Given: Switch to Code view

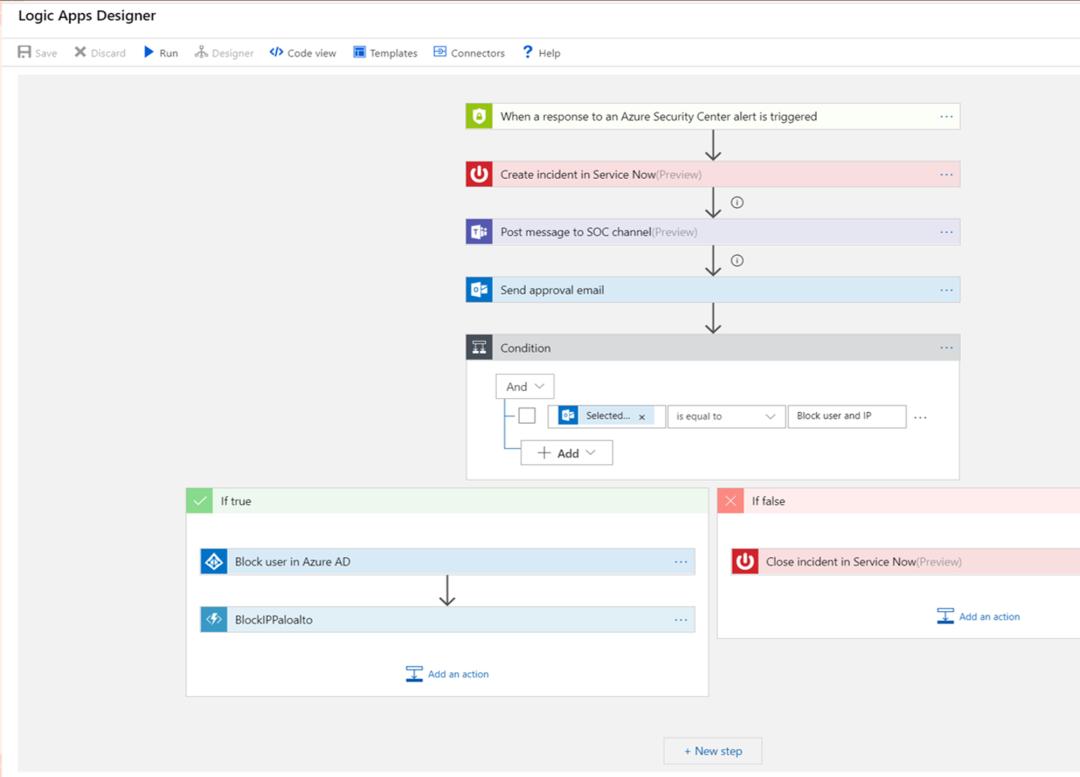Looking at the screenshot, I should coord(303,52).
